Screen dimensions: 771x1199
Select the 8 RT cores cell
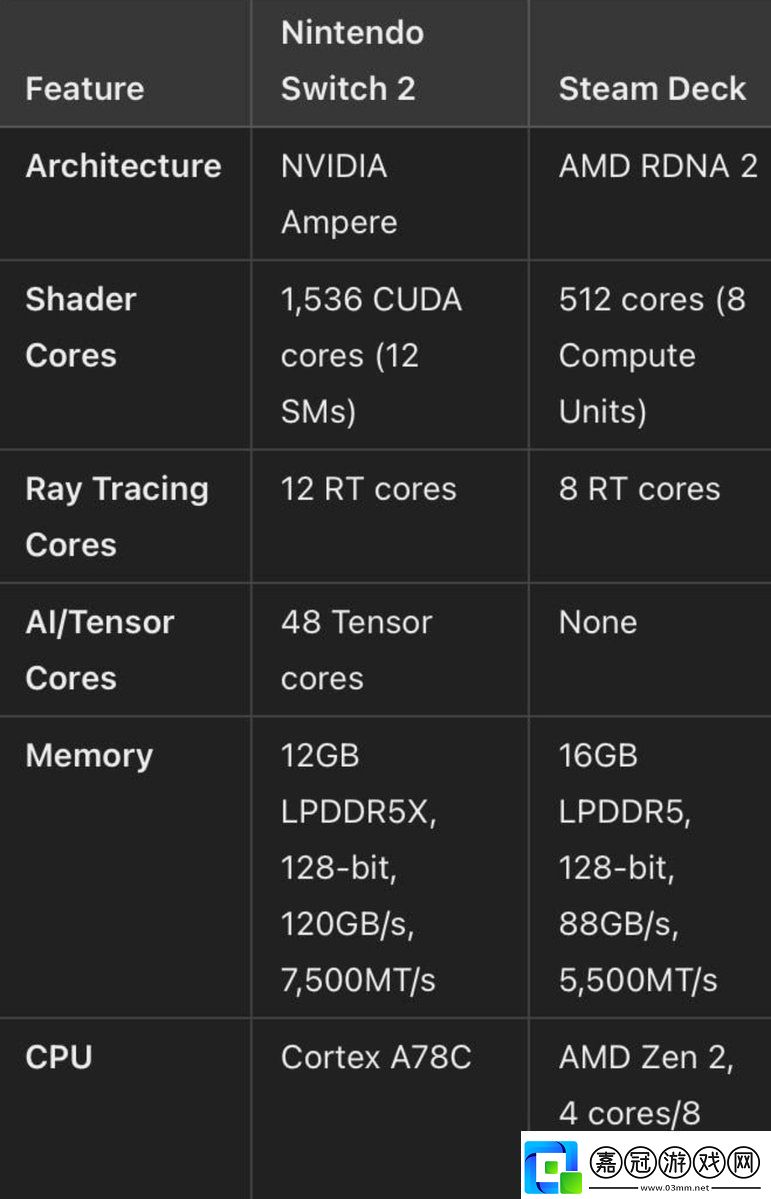coord(639,489)
